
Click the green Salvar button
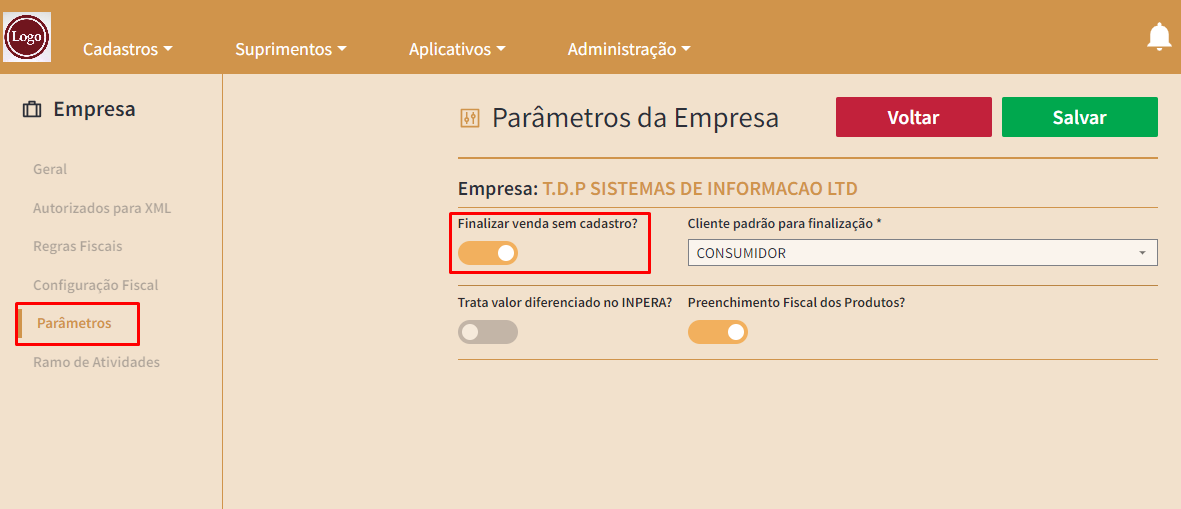1079,117
